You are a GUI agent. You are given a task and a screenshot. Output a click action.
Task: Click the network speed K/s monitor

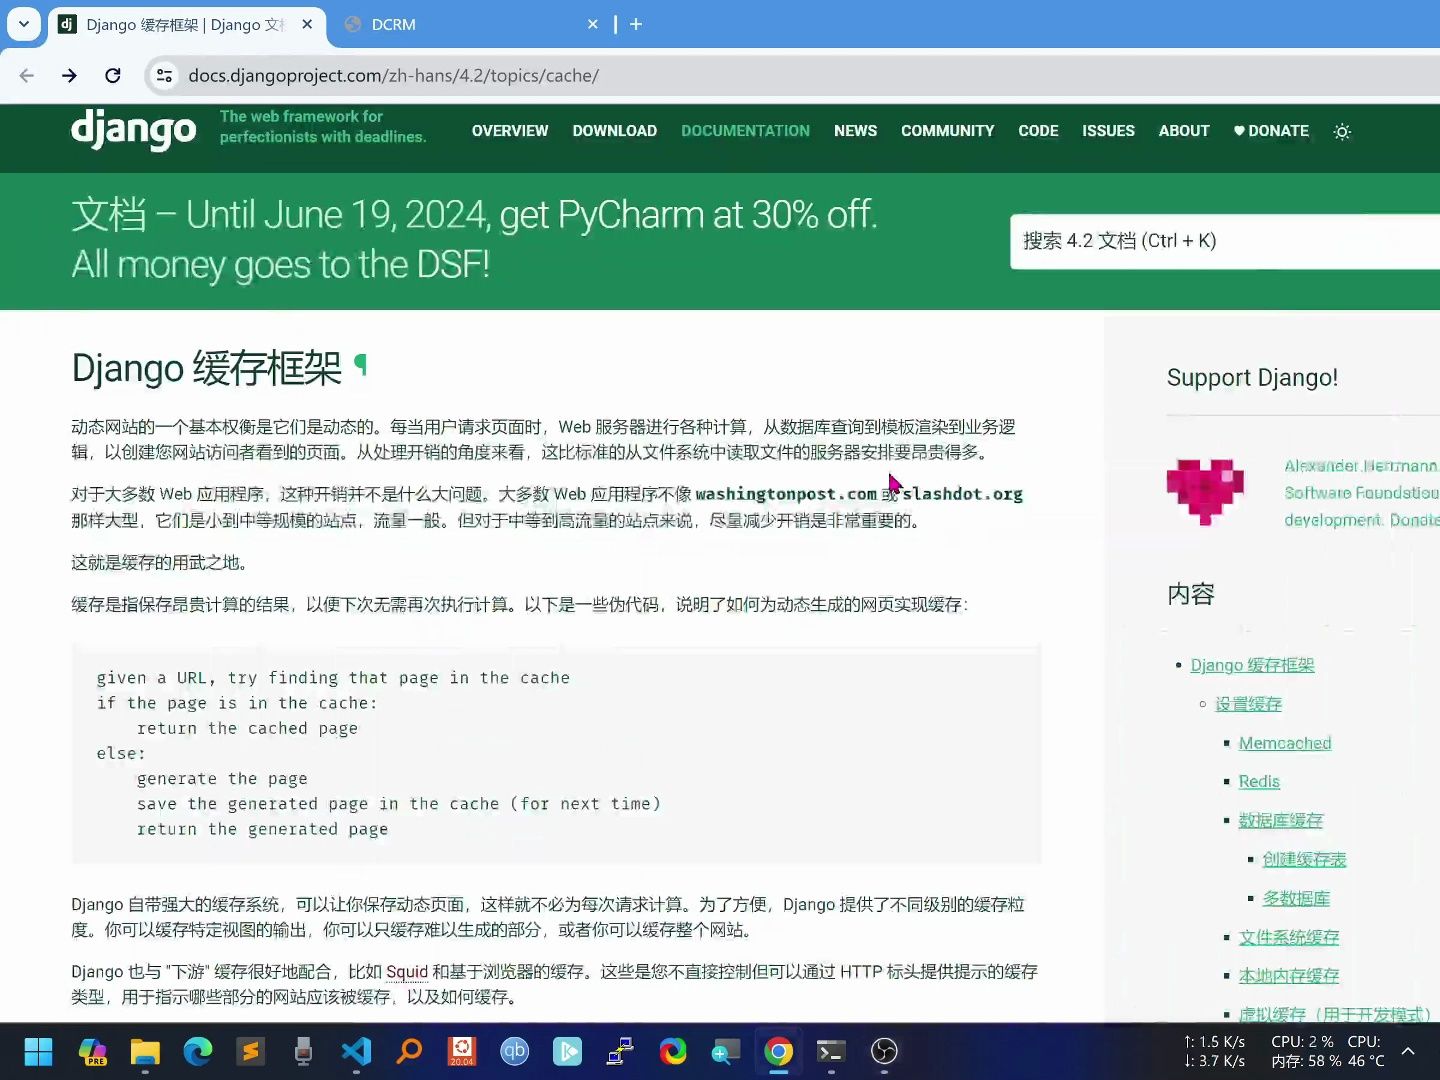click(1214, 1051)
